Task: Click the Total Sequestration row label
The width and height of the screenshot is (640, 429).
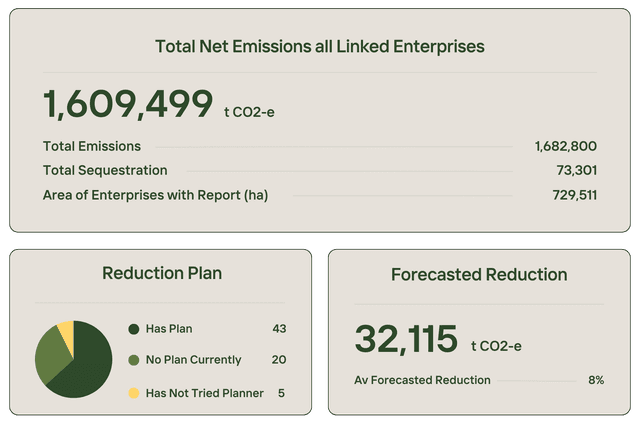Action: [105, 170]
